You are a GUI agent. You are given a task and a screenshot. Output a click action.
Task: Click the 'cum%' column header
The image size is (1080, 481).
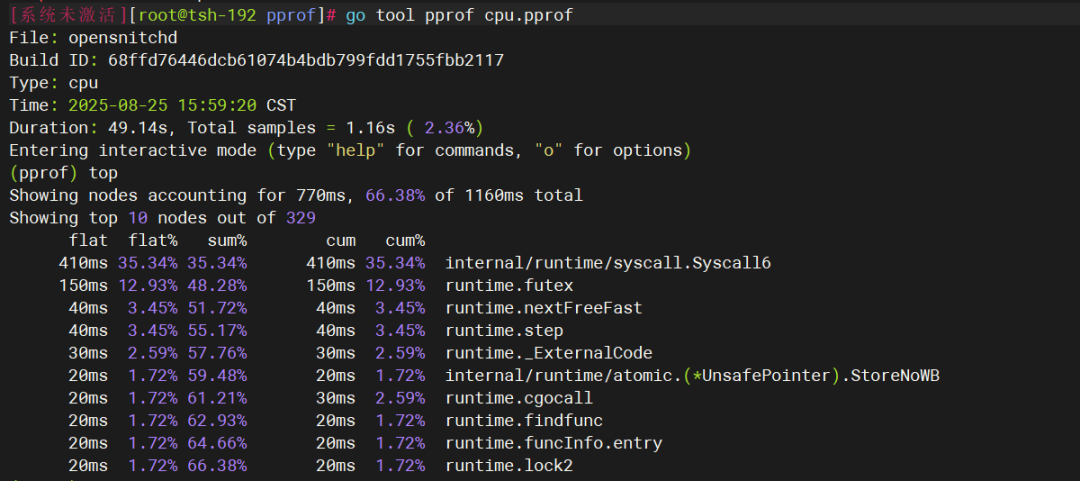click(405, 240)
